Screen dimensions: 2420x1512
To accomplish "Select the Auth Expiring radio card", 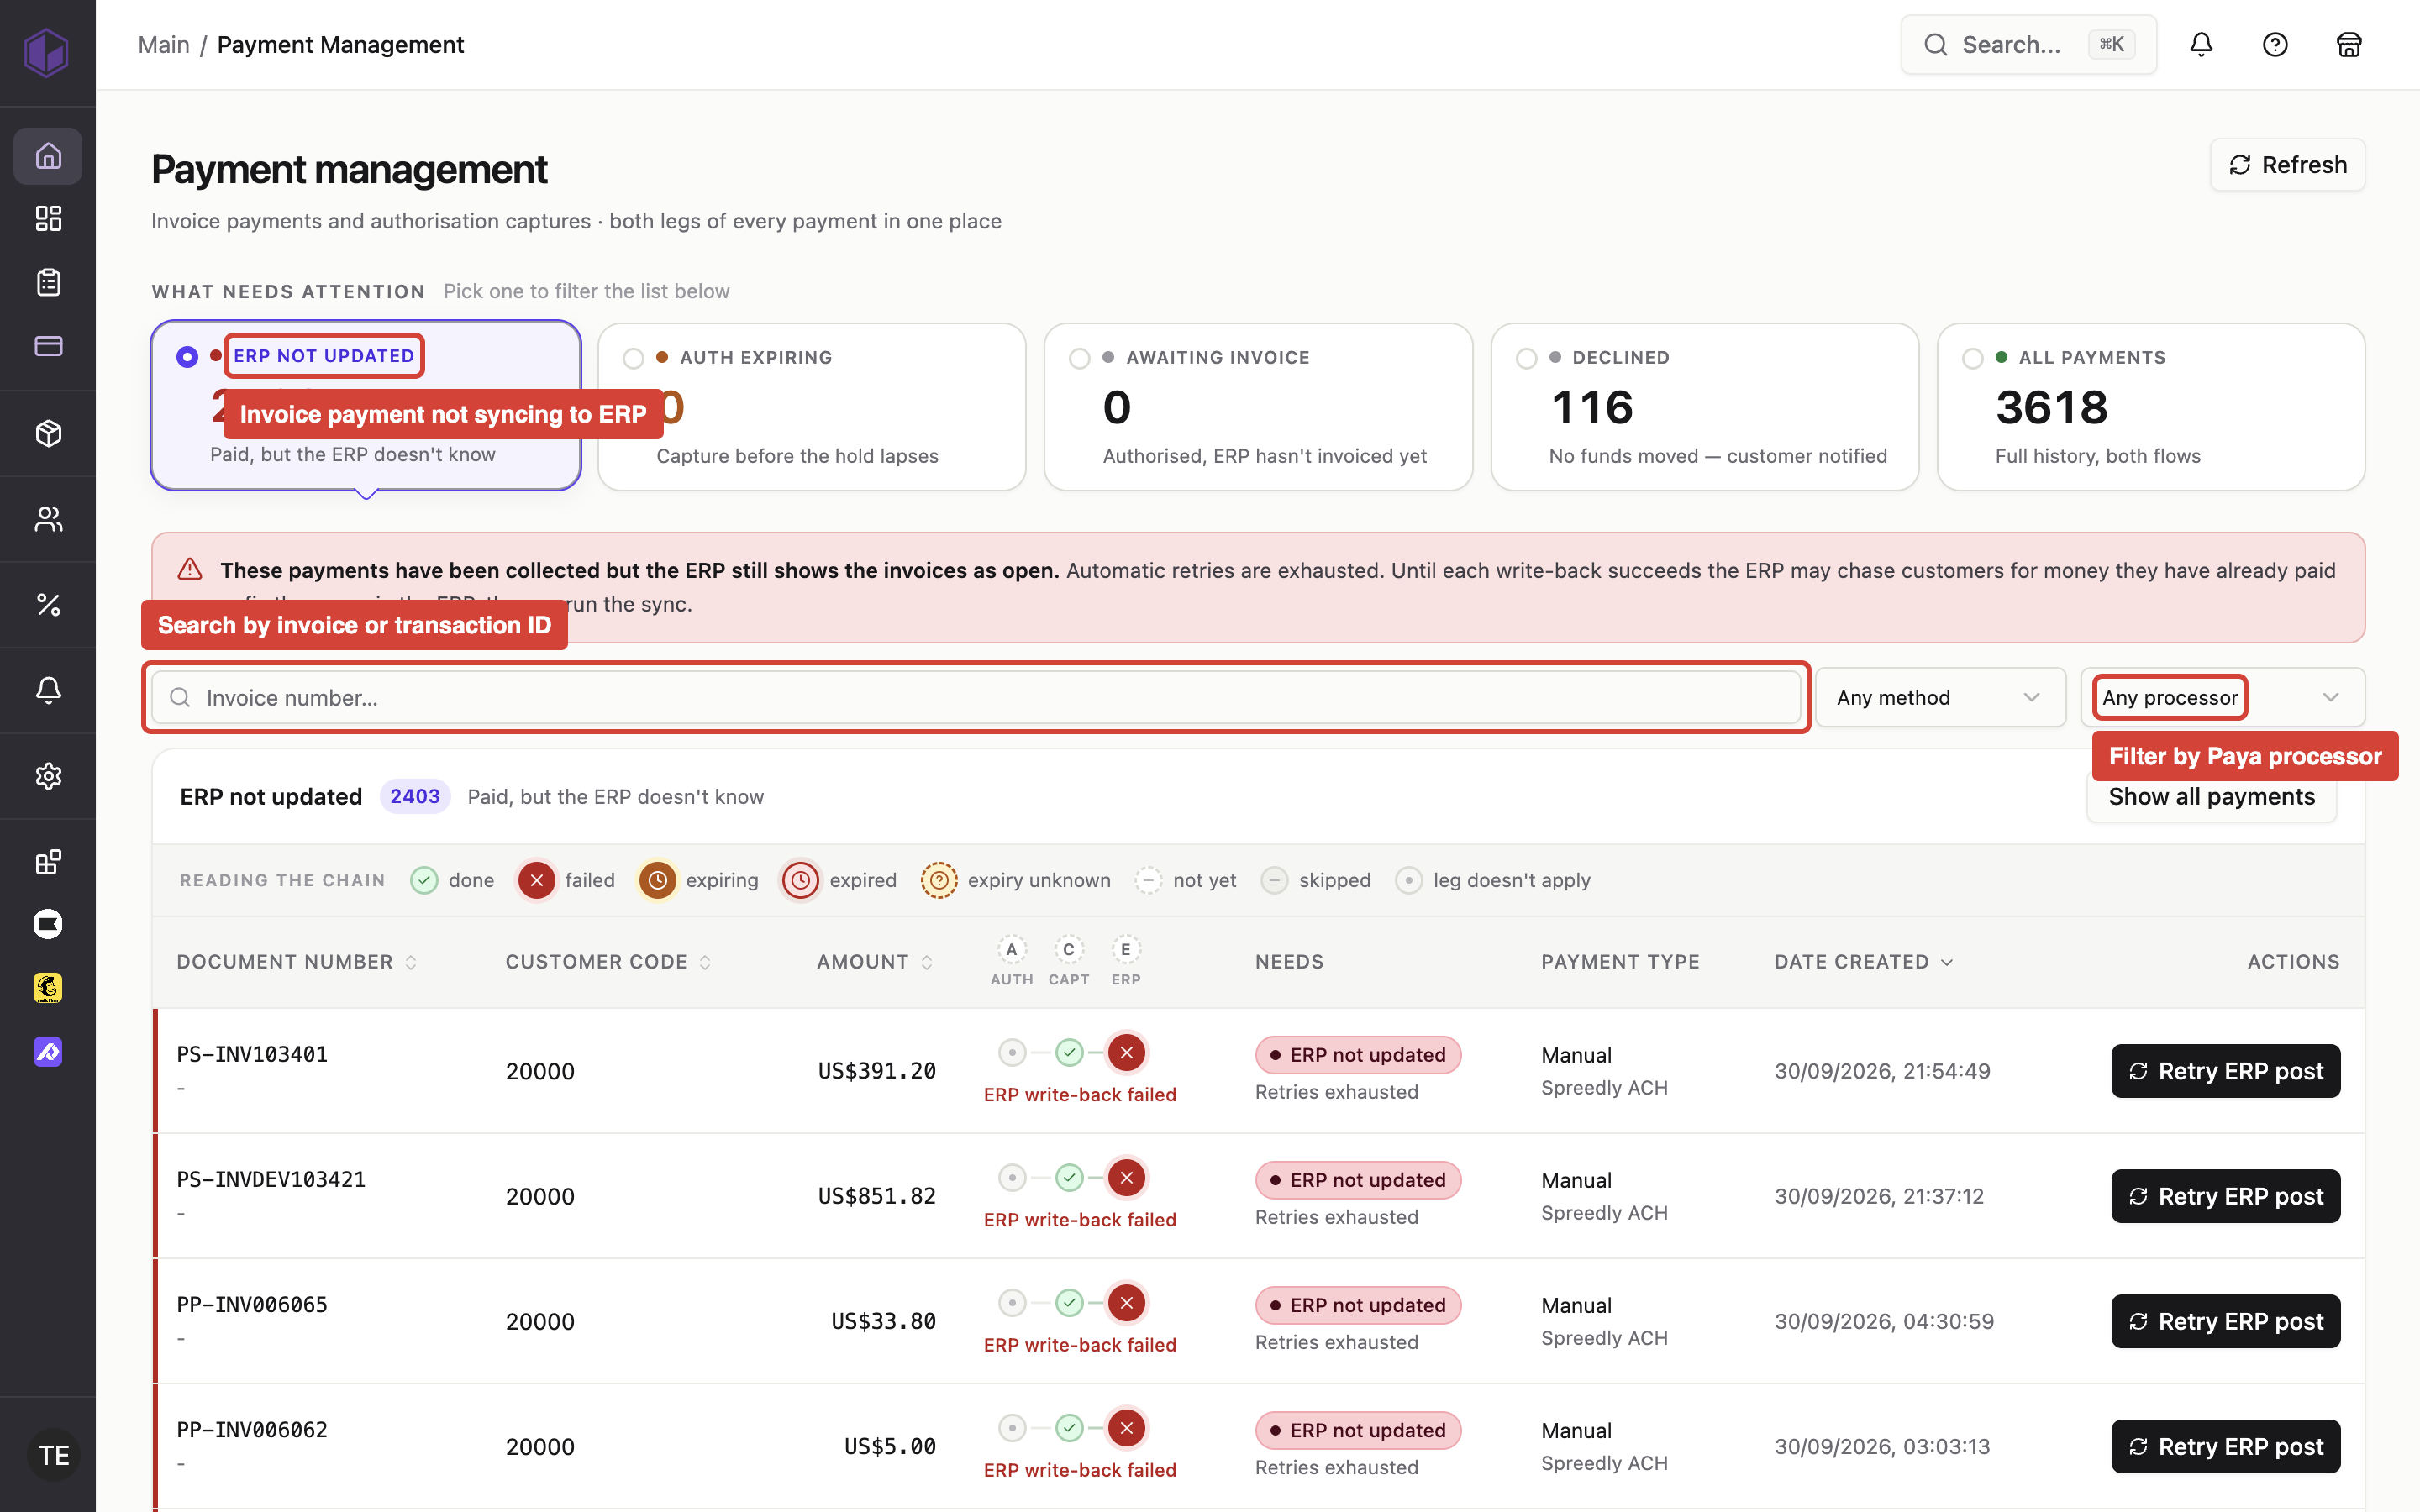I will pos(812,406).
